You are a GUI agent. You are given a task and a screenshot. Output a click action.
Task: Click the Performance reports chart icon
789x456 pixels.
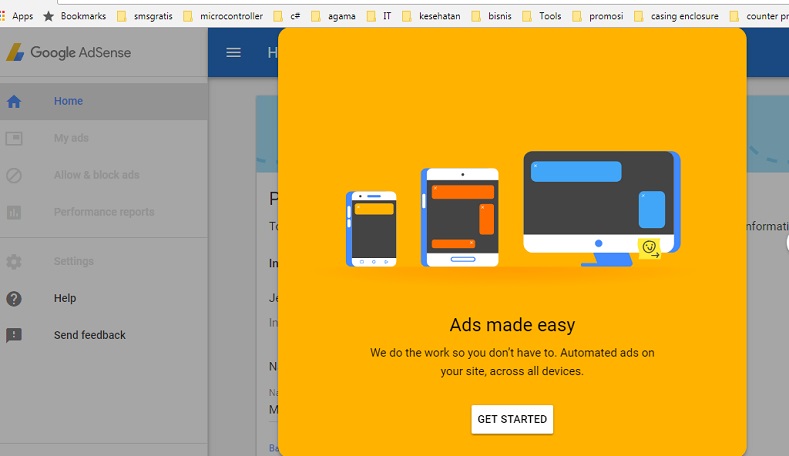click(14, 212)
